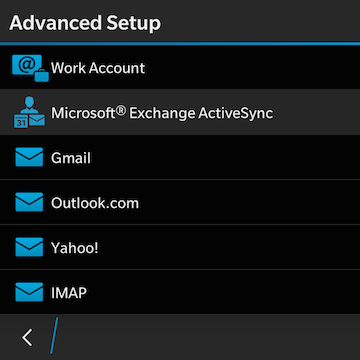360x360 pixels.
Task: Select the IMAP envelope icon
Action: tap(29, 292)
